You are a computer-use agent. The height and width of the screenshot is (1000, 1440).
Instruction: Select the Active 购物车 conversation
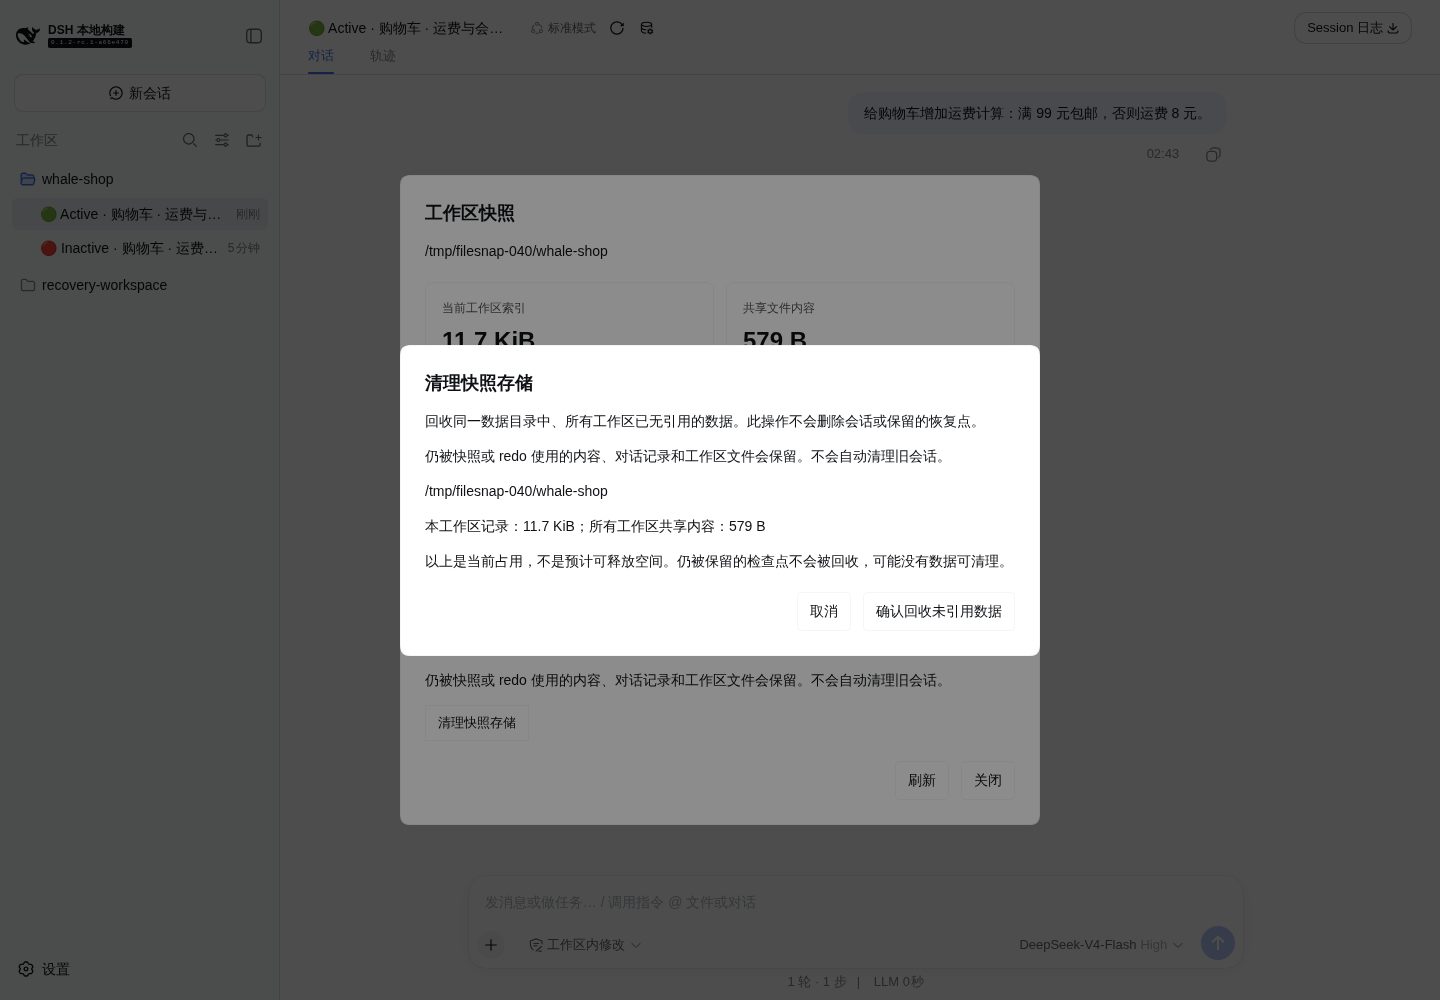pos(140,214)
